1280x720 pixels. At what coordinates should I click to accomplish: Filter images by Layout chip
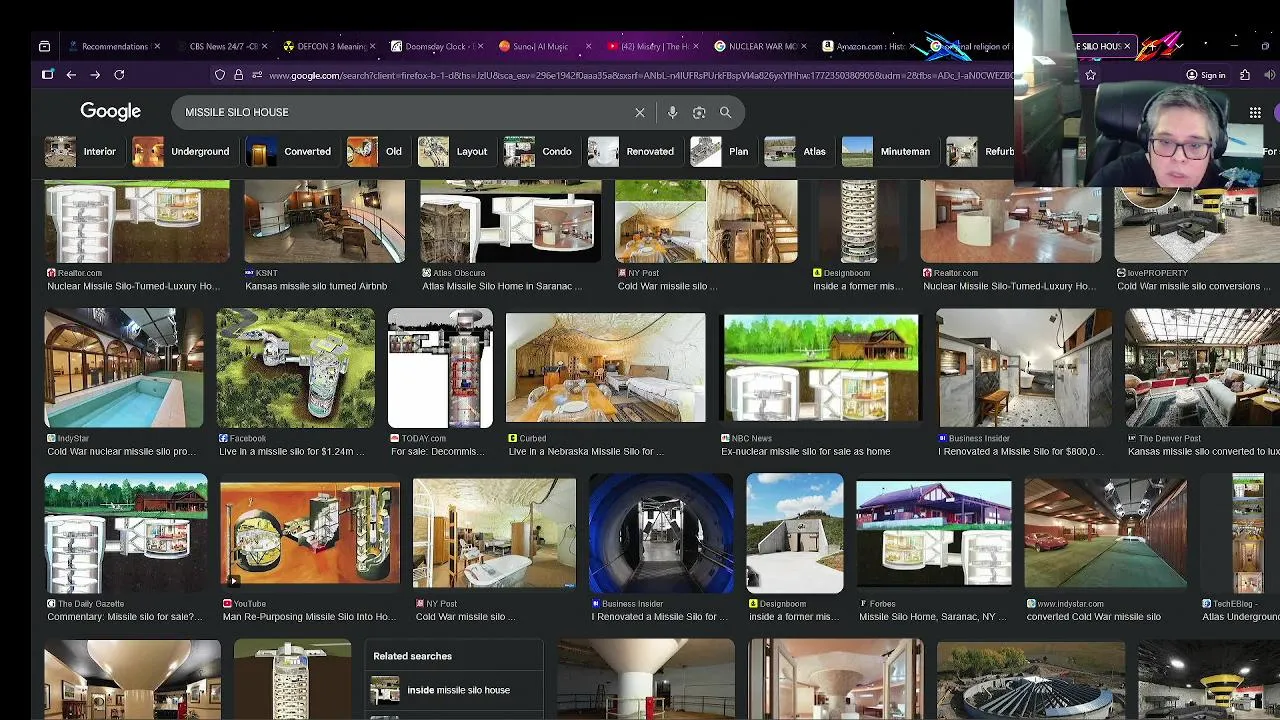tap(453, 152)
